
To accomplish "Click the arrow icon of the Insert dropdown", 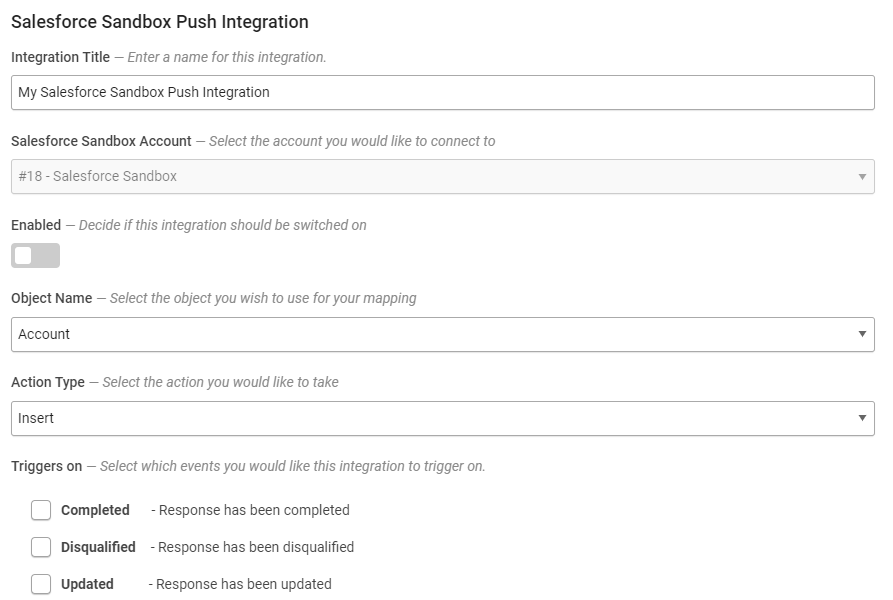I will pos(862,418).
